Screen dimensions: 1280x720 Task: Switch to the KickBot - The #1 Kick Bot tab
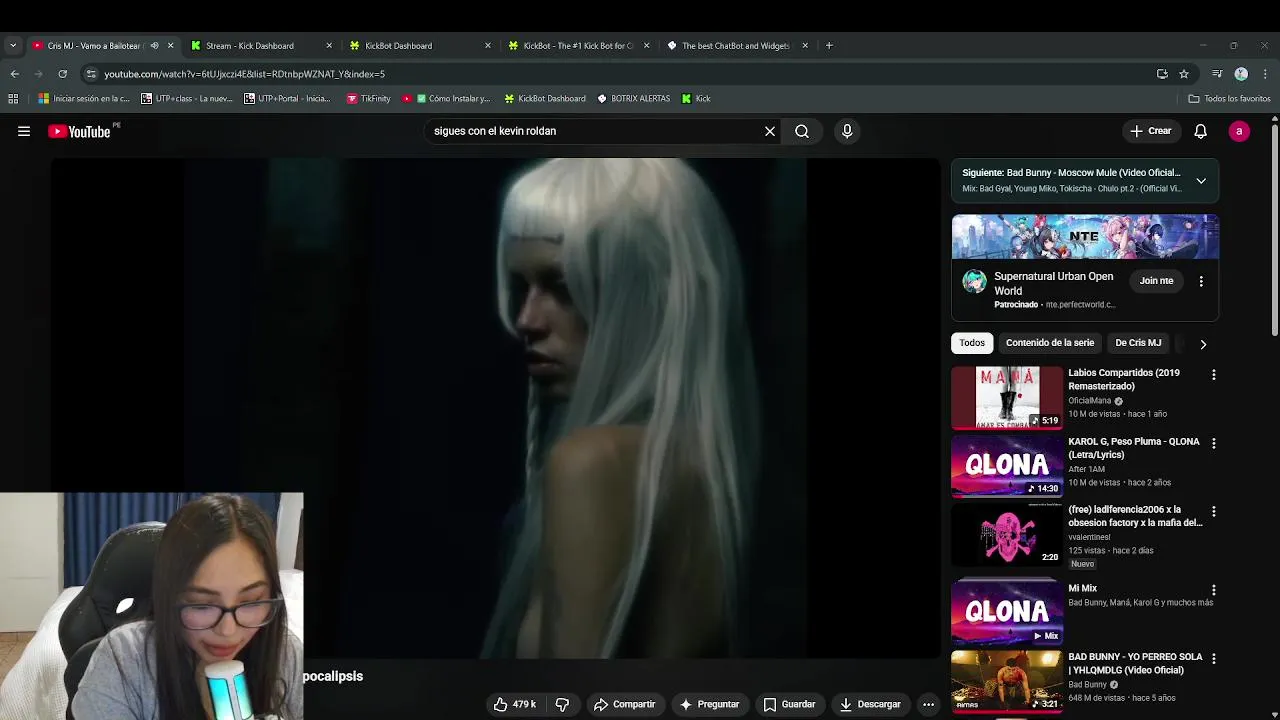[x=580, y=45]
